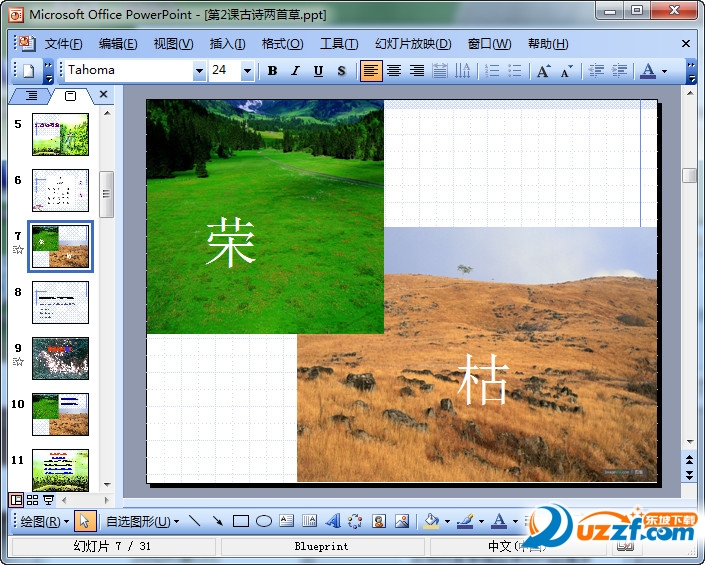Screen dimensions: 705x565
Task: Open the 绘图(R) draw menu
Action: pos(44,521)
